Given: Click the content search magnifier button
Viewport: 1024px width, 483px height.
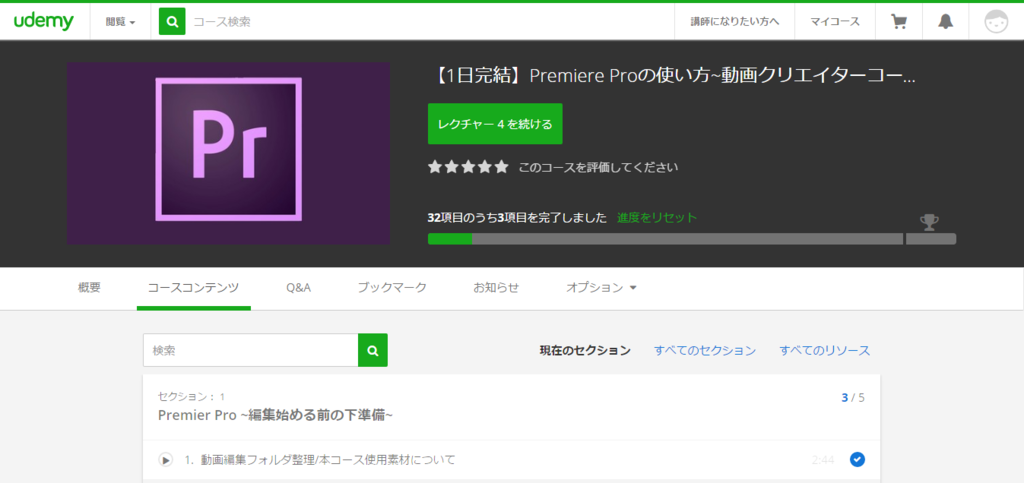Looking at the screenshot, I should click(373, 351).
